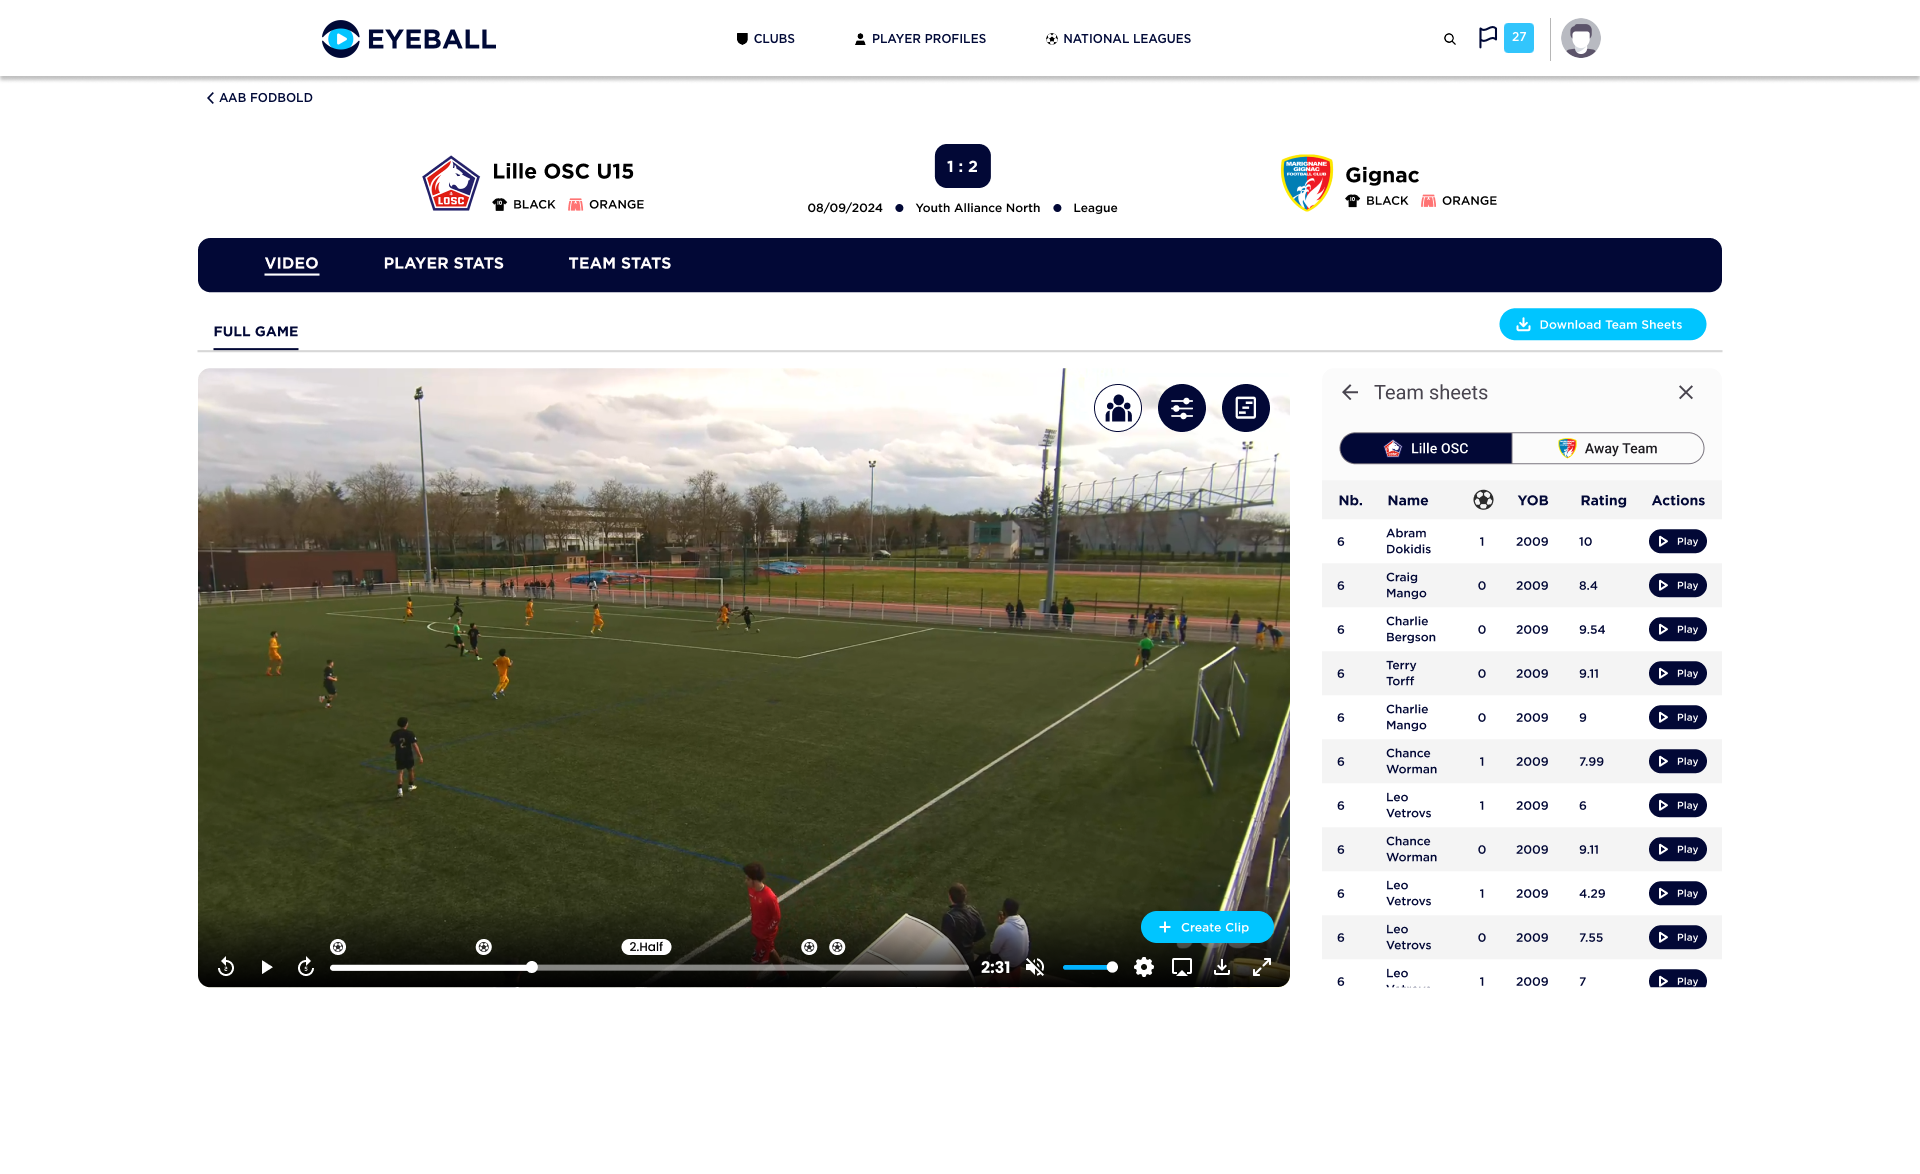
Task: Close the Team sheets panel
Action: [x=1686, y=393]
